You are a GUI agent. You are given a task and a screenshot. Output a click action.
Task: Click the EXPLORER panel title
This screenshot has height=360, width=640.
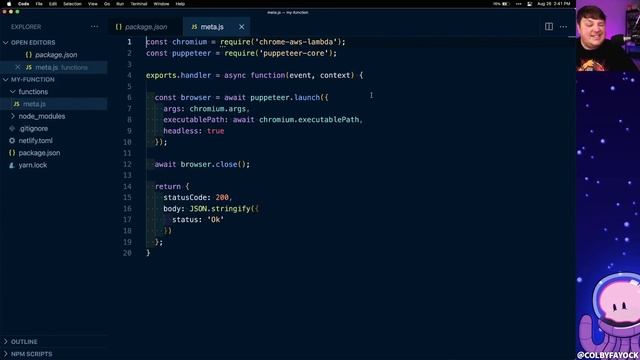coord(26,27)
